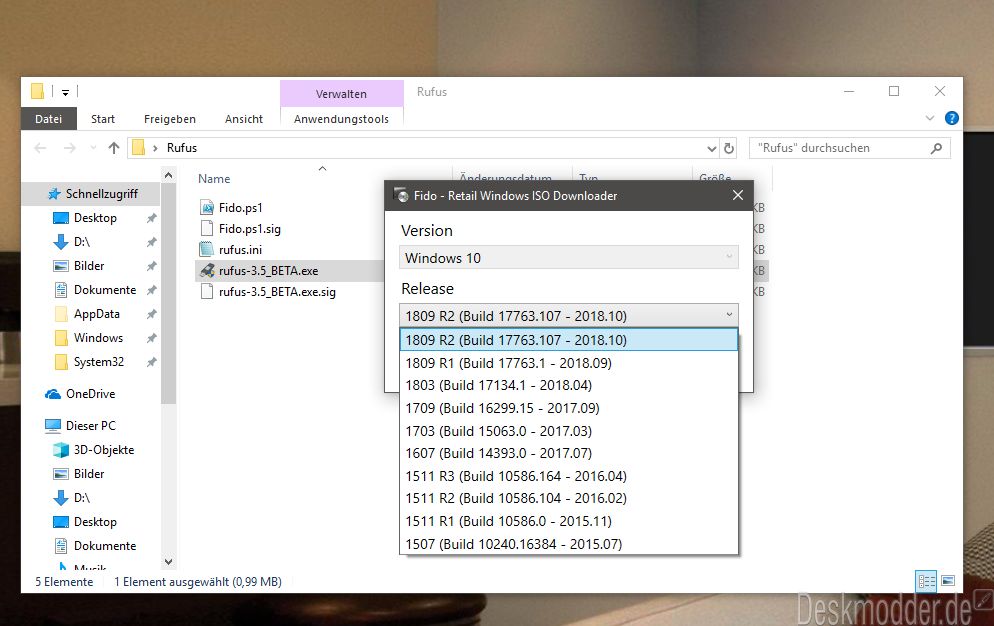Image resolution: width=994 pixels, height=626 pixels.
Task: Click the Fido.ps1.sig file icon
Action: 207,228
